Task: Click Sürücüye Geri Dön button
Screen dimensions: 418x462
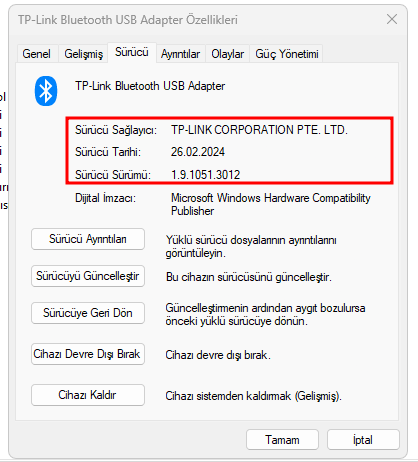Action: coord(88,313)
